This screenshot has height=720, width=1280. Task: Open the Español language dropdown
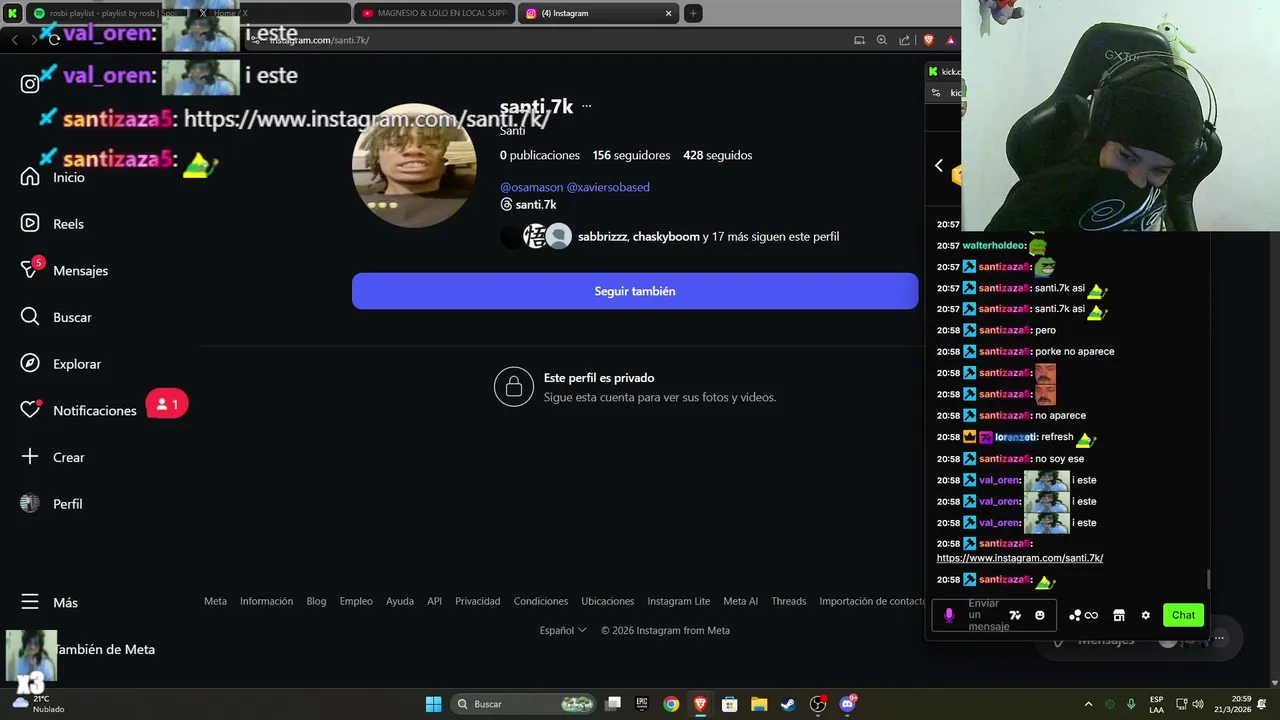coord(563,630)
